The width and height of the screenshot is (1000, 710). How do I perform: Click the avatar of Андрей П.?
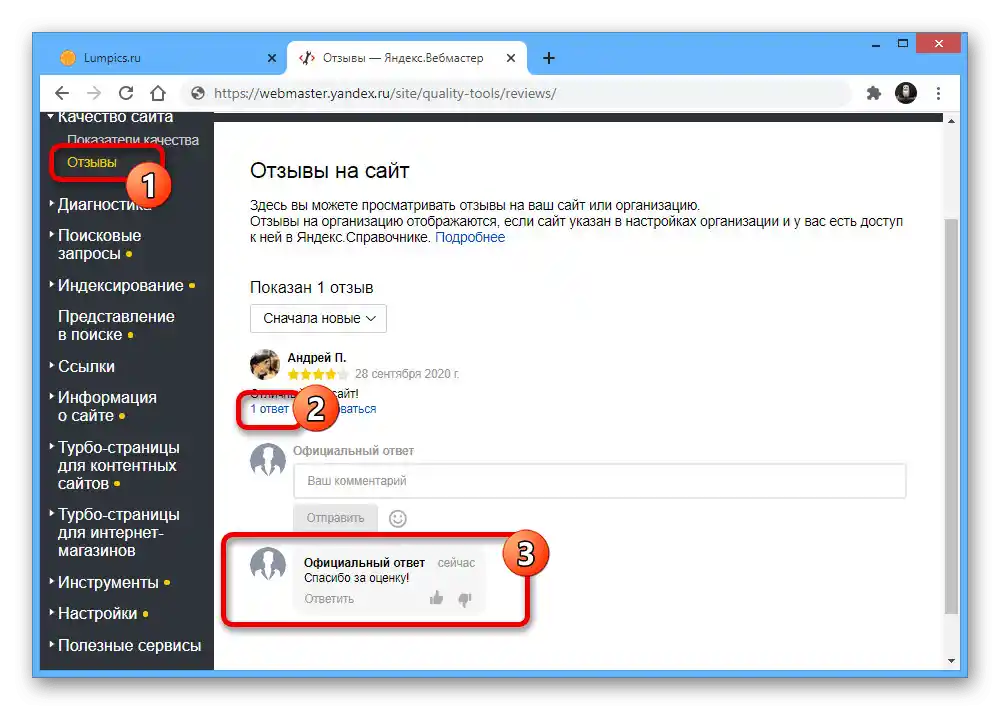(x=265, y=364)
